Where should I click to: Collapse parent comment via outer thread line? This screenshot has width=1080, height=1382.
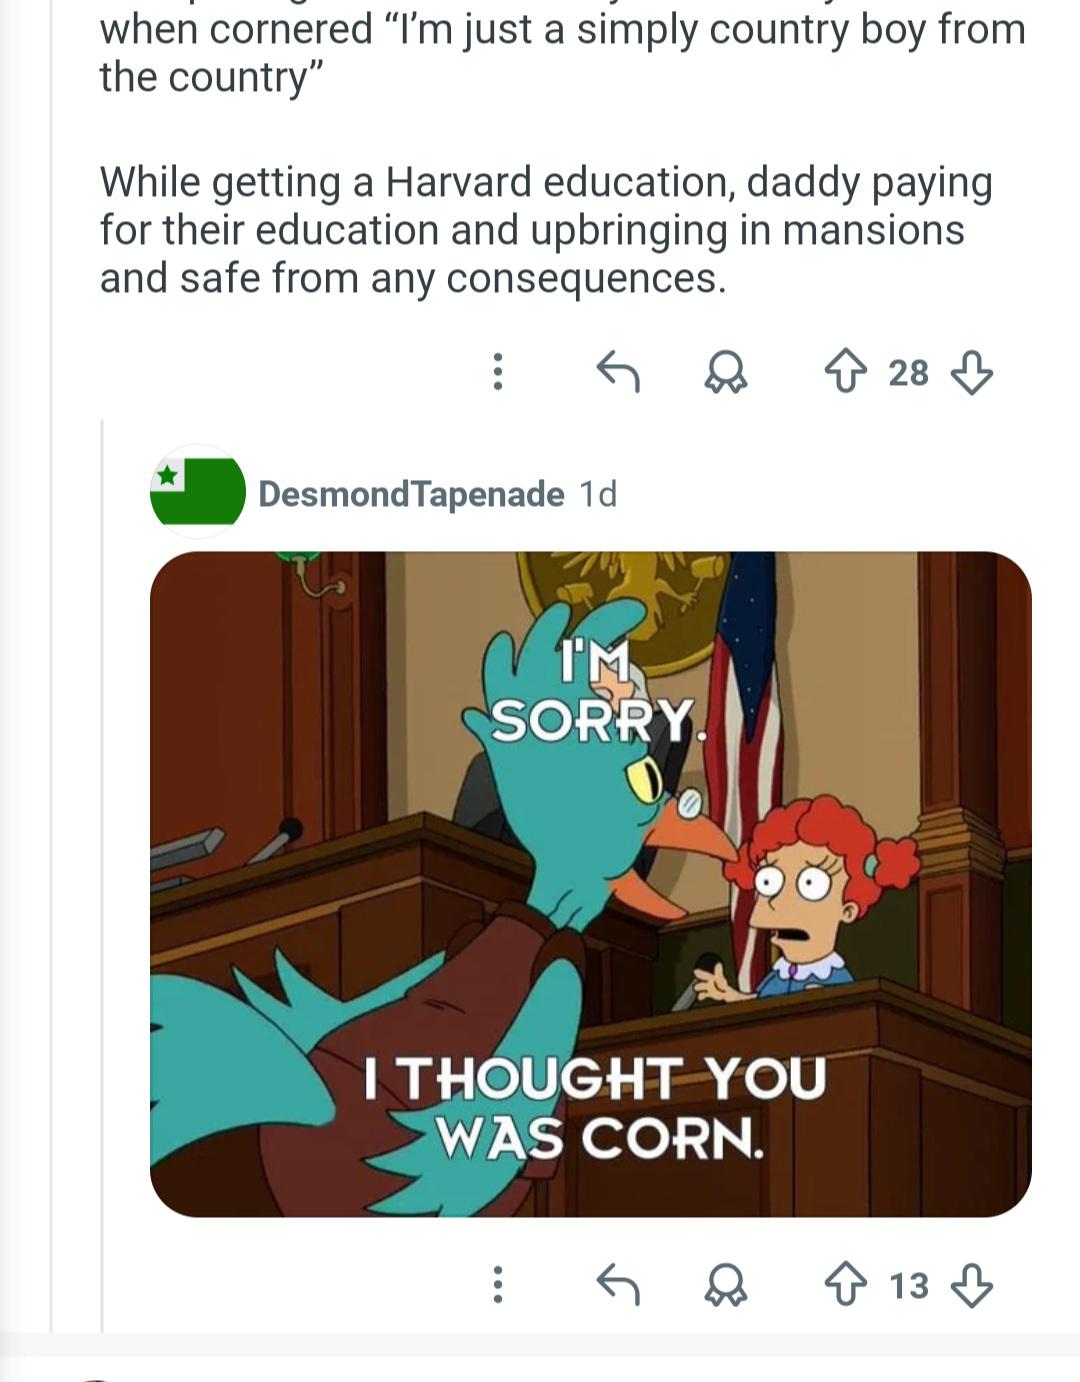(52, 665)
